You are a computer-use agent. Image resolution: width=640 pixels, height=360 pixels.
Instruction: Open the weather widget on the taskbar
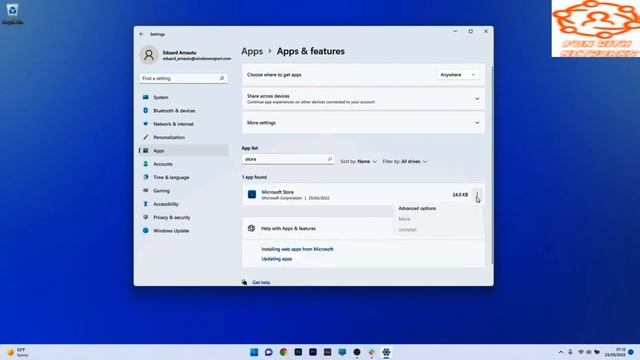[18, 352]
